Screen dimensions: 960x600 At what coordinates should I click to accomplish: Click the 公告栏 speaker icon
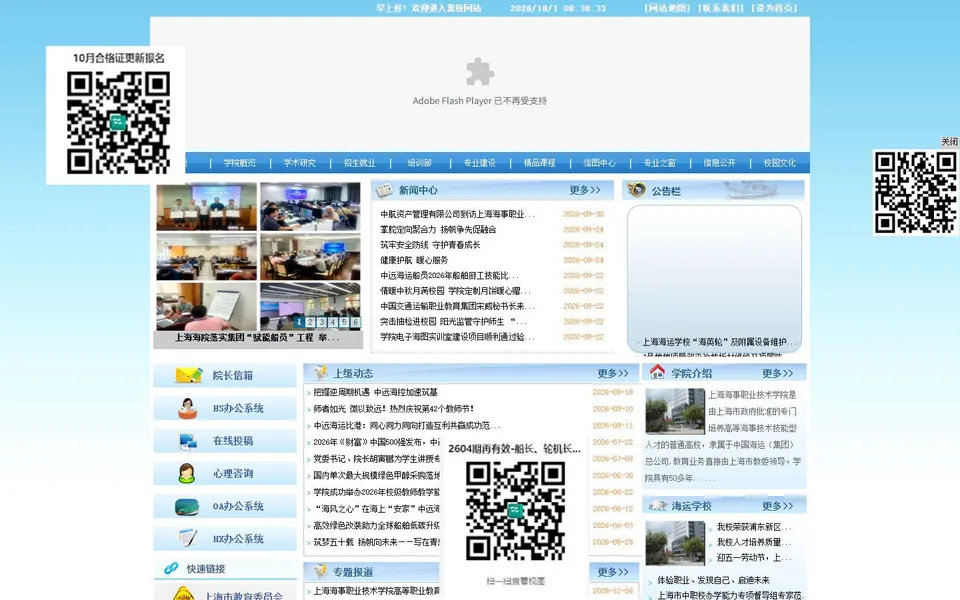[637, 190]
